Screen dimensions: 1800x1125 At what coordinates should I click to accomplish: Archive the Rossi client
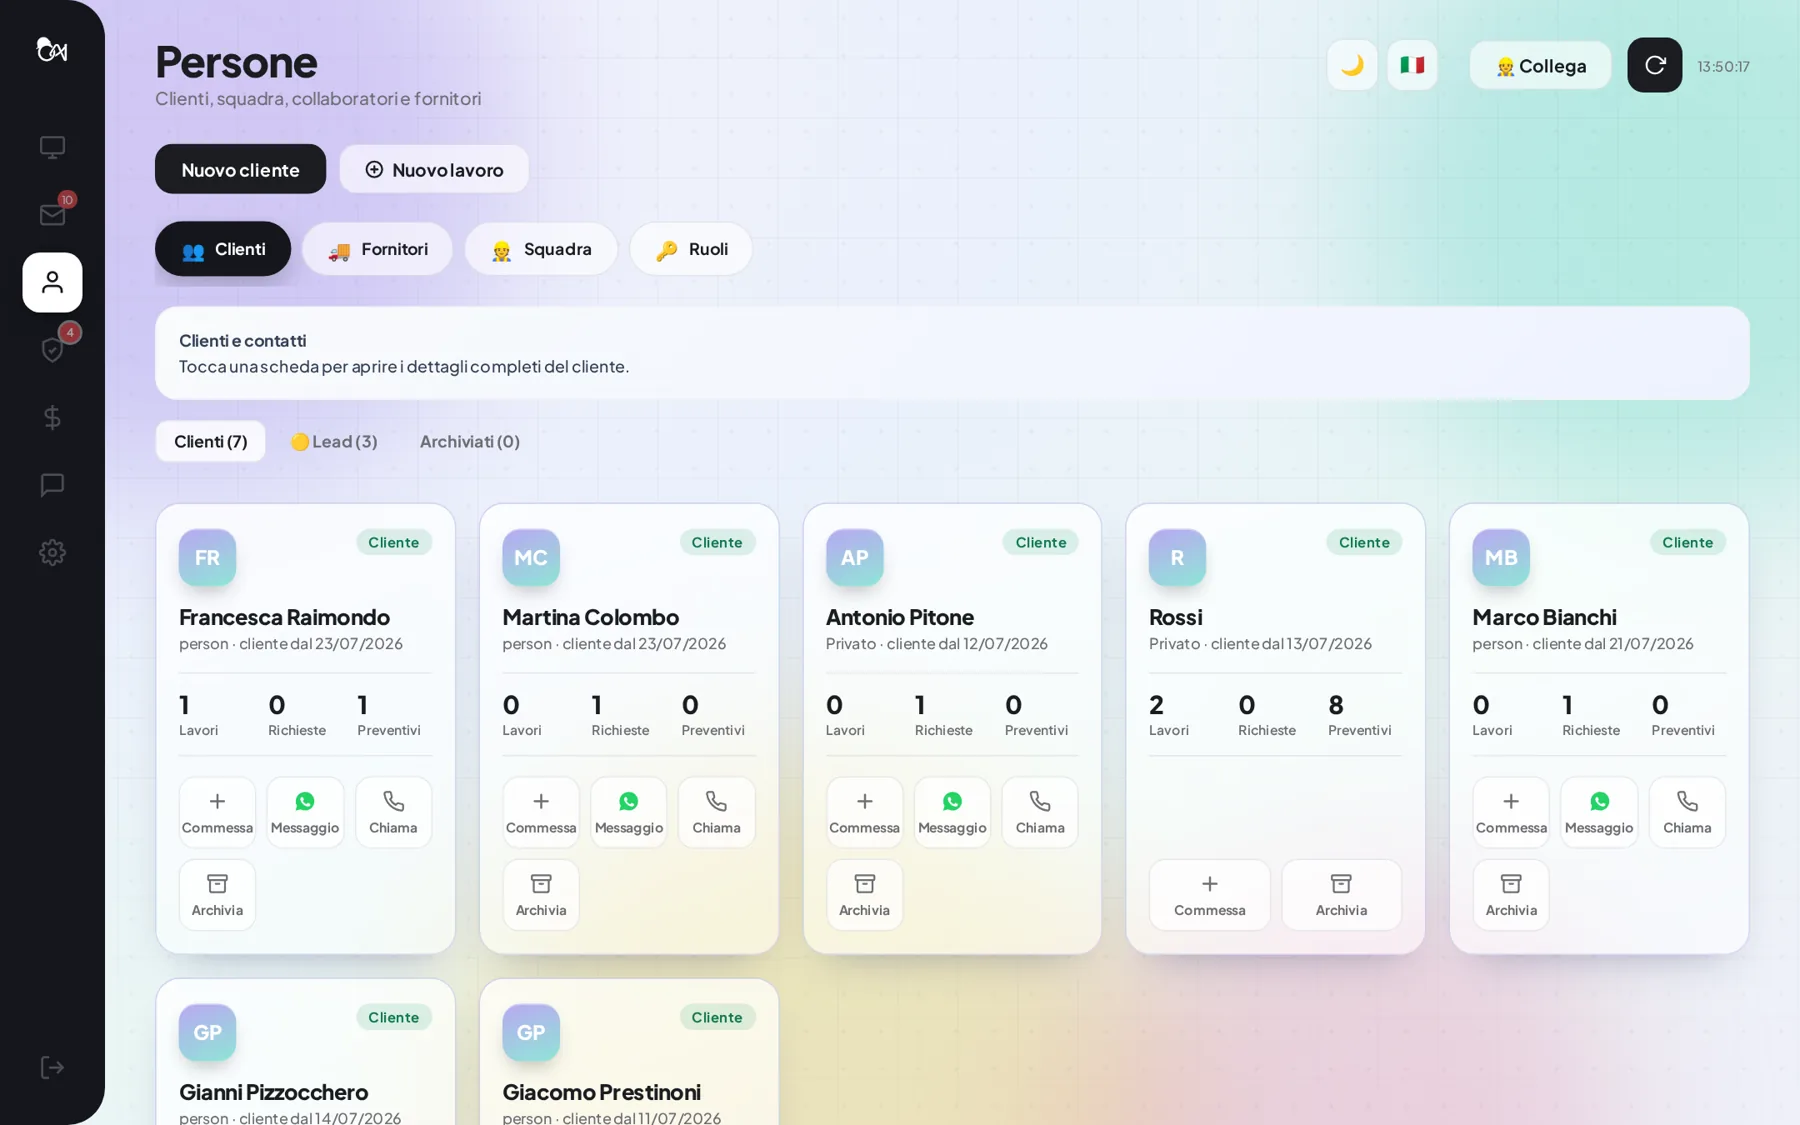pos(1341,895)
